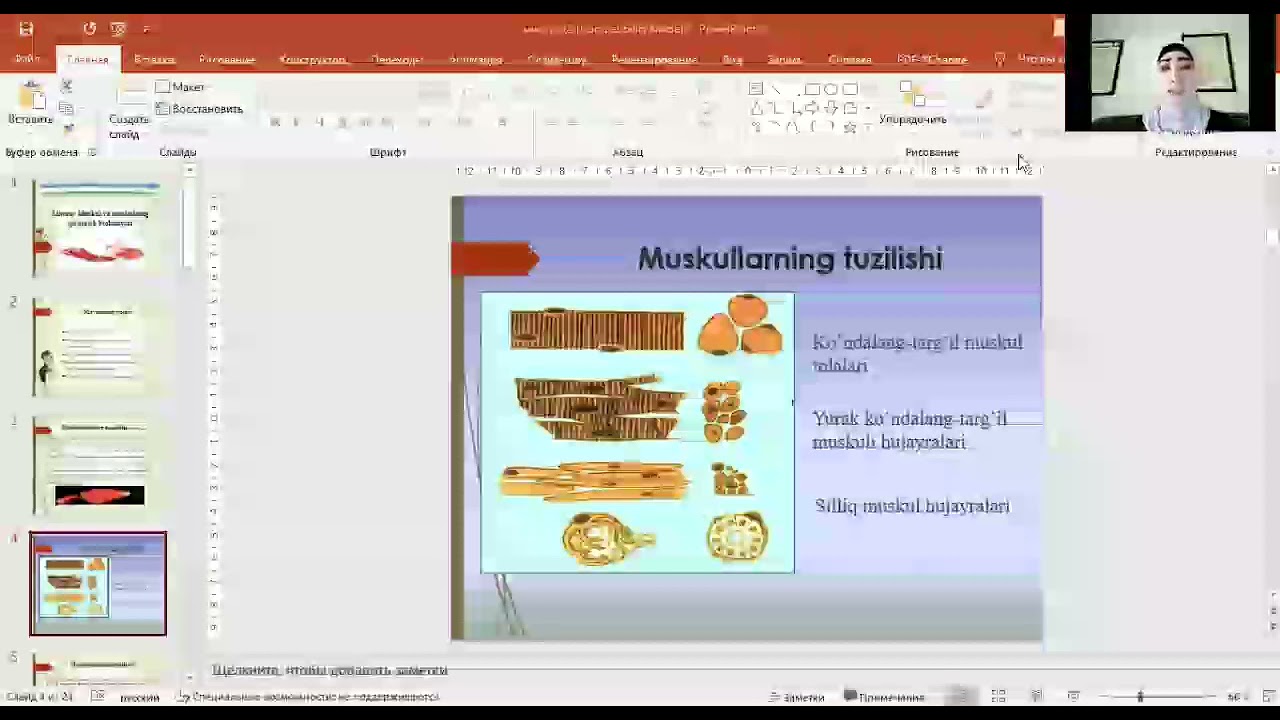This screenshot has height=720, width=1280.
Task: Select the Text Box shape in the gallery
Action: (x=756, y=89)
